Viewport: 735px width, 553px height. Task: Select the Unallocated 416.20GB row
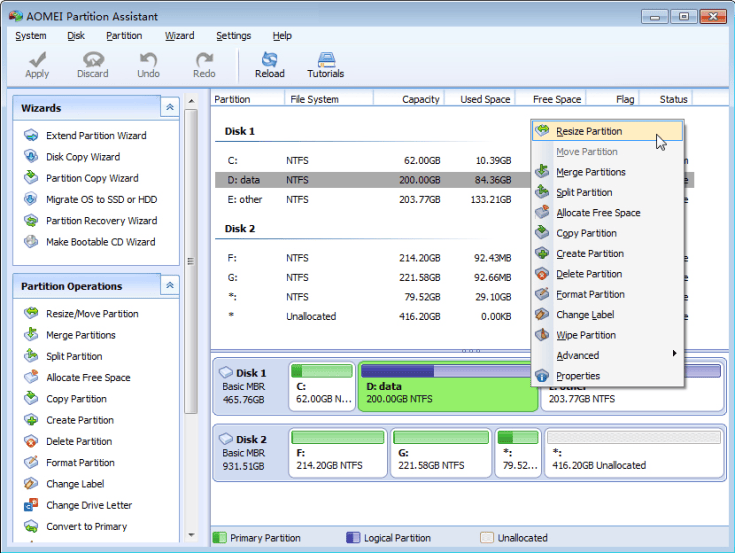[373, 316]
